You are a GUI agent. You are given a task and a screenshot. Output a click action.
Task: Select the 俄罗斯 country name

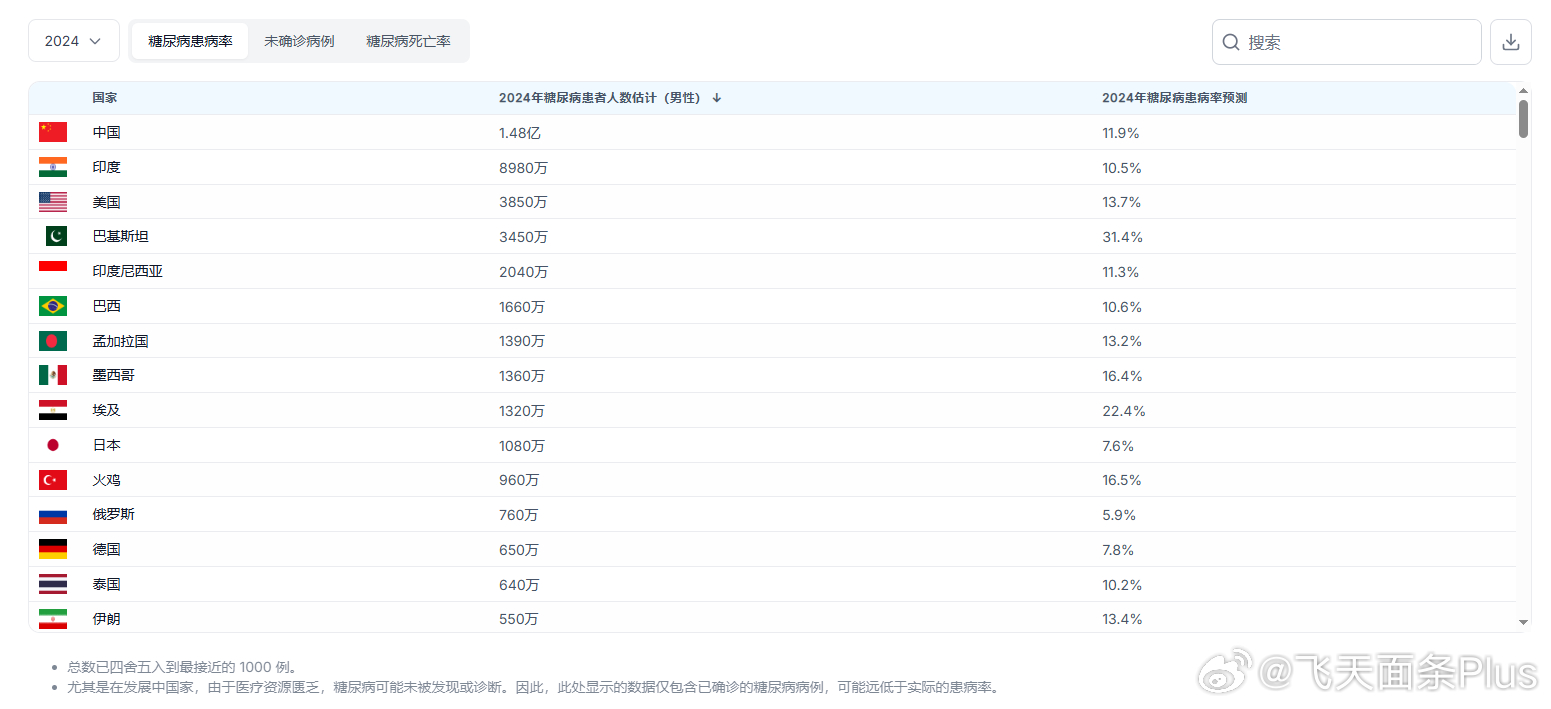pos(113,514)
